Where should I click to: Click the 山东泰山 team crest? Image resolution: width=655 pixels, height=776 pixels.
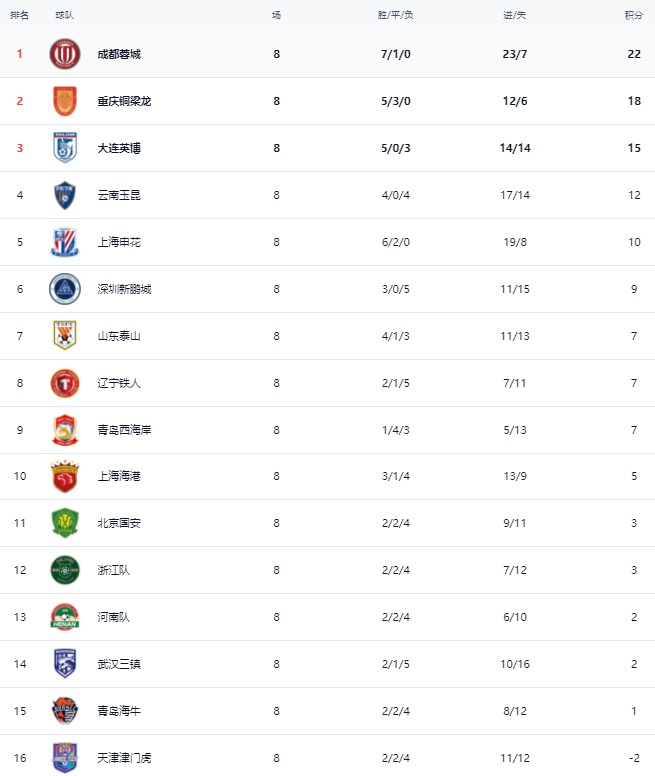[65, 336]
